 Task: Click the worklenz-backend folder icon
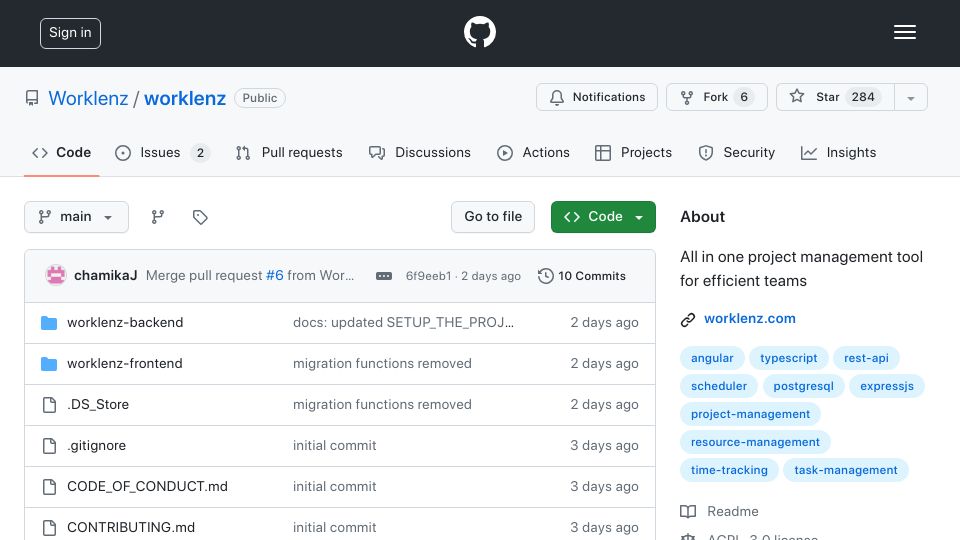click(49, 323)
